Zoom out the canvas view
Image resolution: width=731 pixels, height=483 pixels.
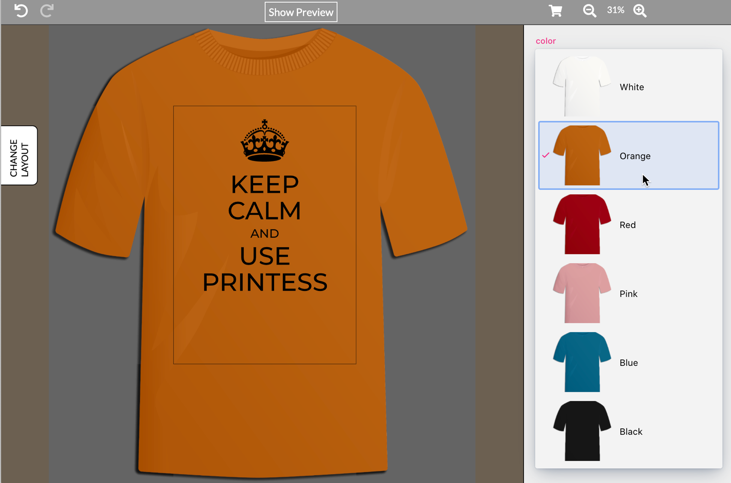pyautogui.click(x=589, y=10)
